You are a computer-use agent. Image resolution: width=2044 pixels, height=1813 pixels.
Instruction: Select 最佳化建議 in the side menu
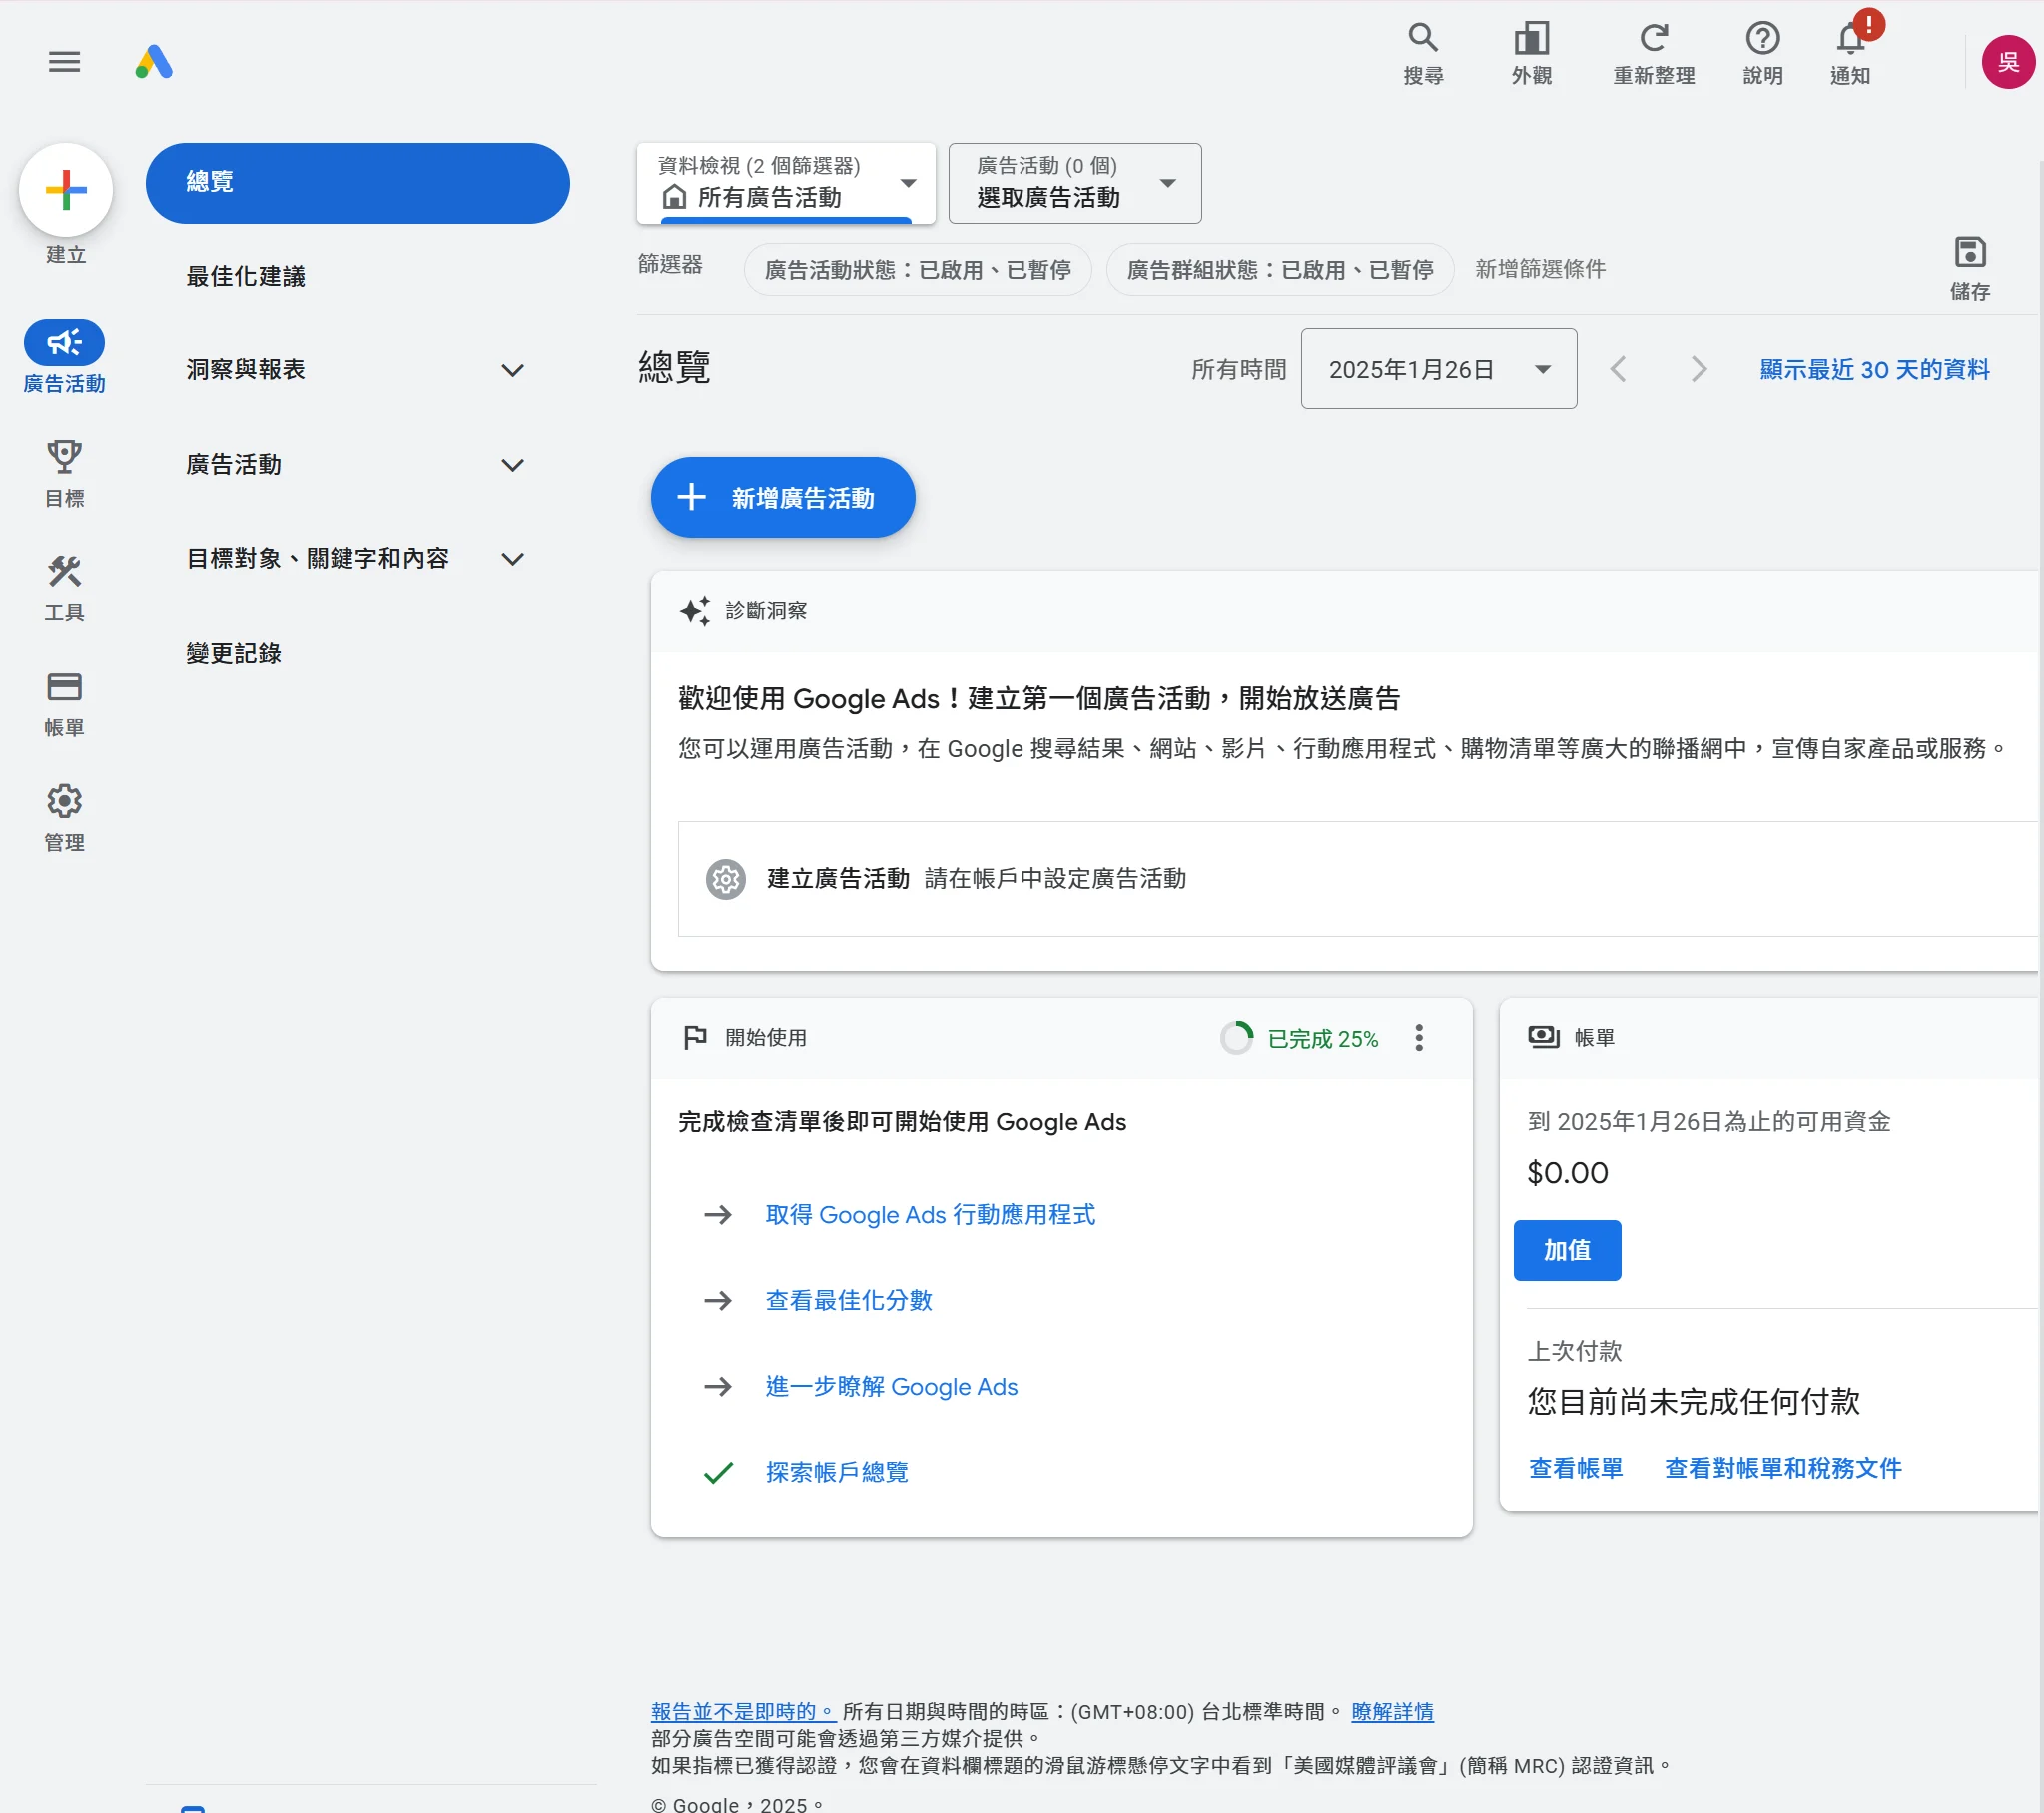(246, 276)
